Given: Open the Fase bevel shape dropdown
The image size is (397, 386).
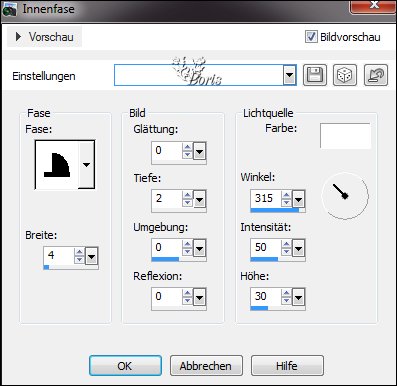Looking at the screenshot, I should (x=86, y=165).
